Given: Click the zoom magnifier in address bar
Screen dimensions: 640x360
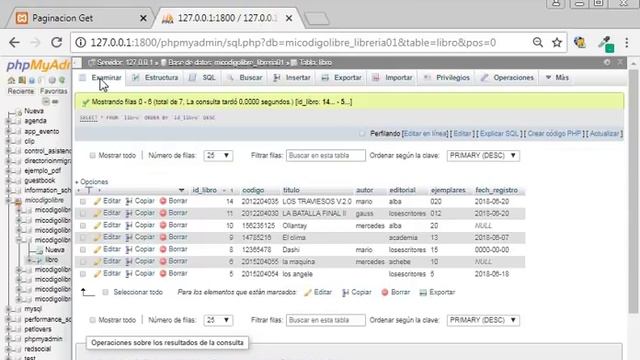Looking at the screenshot, I should pos(538,42).
